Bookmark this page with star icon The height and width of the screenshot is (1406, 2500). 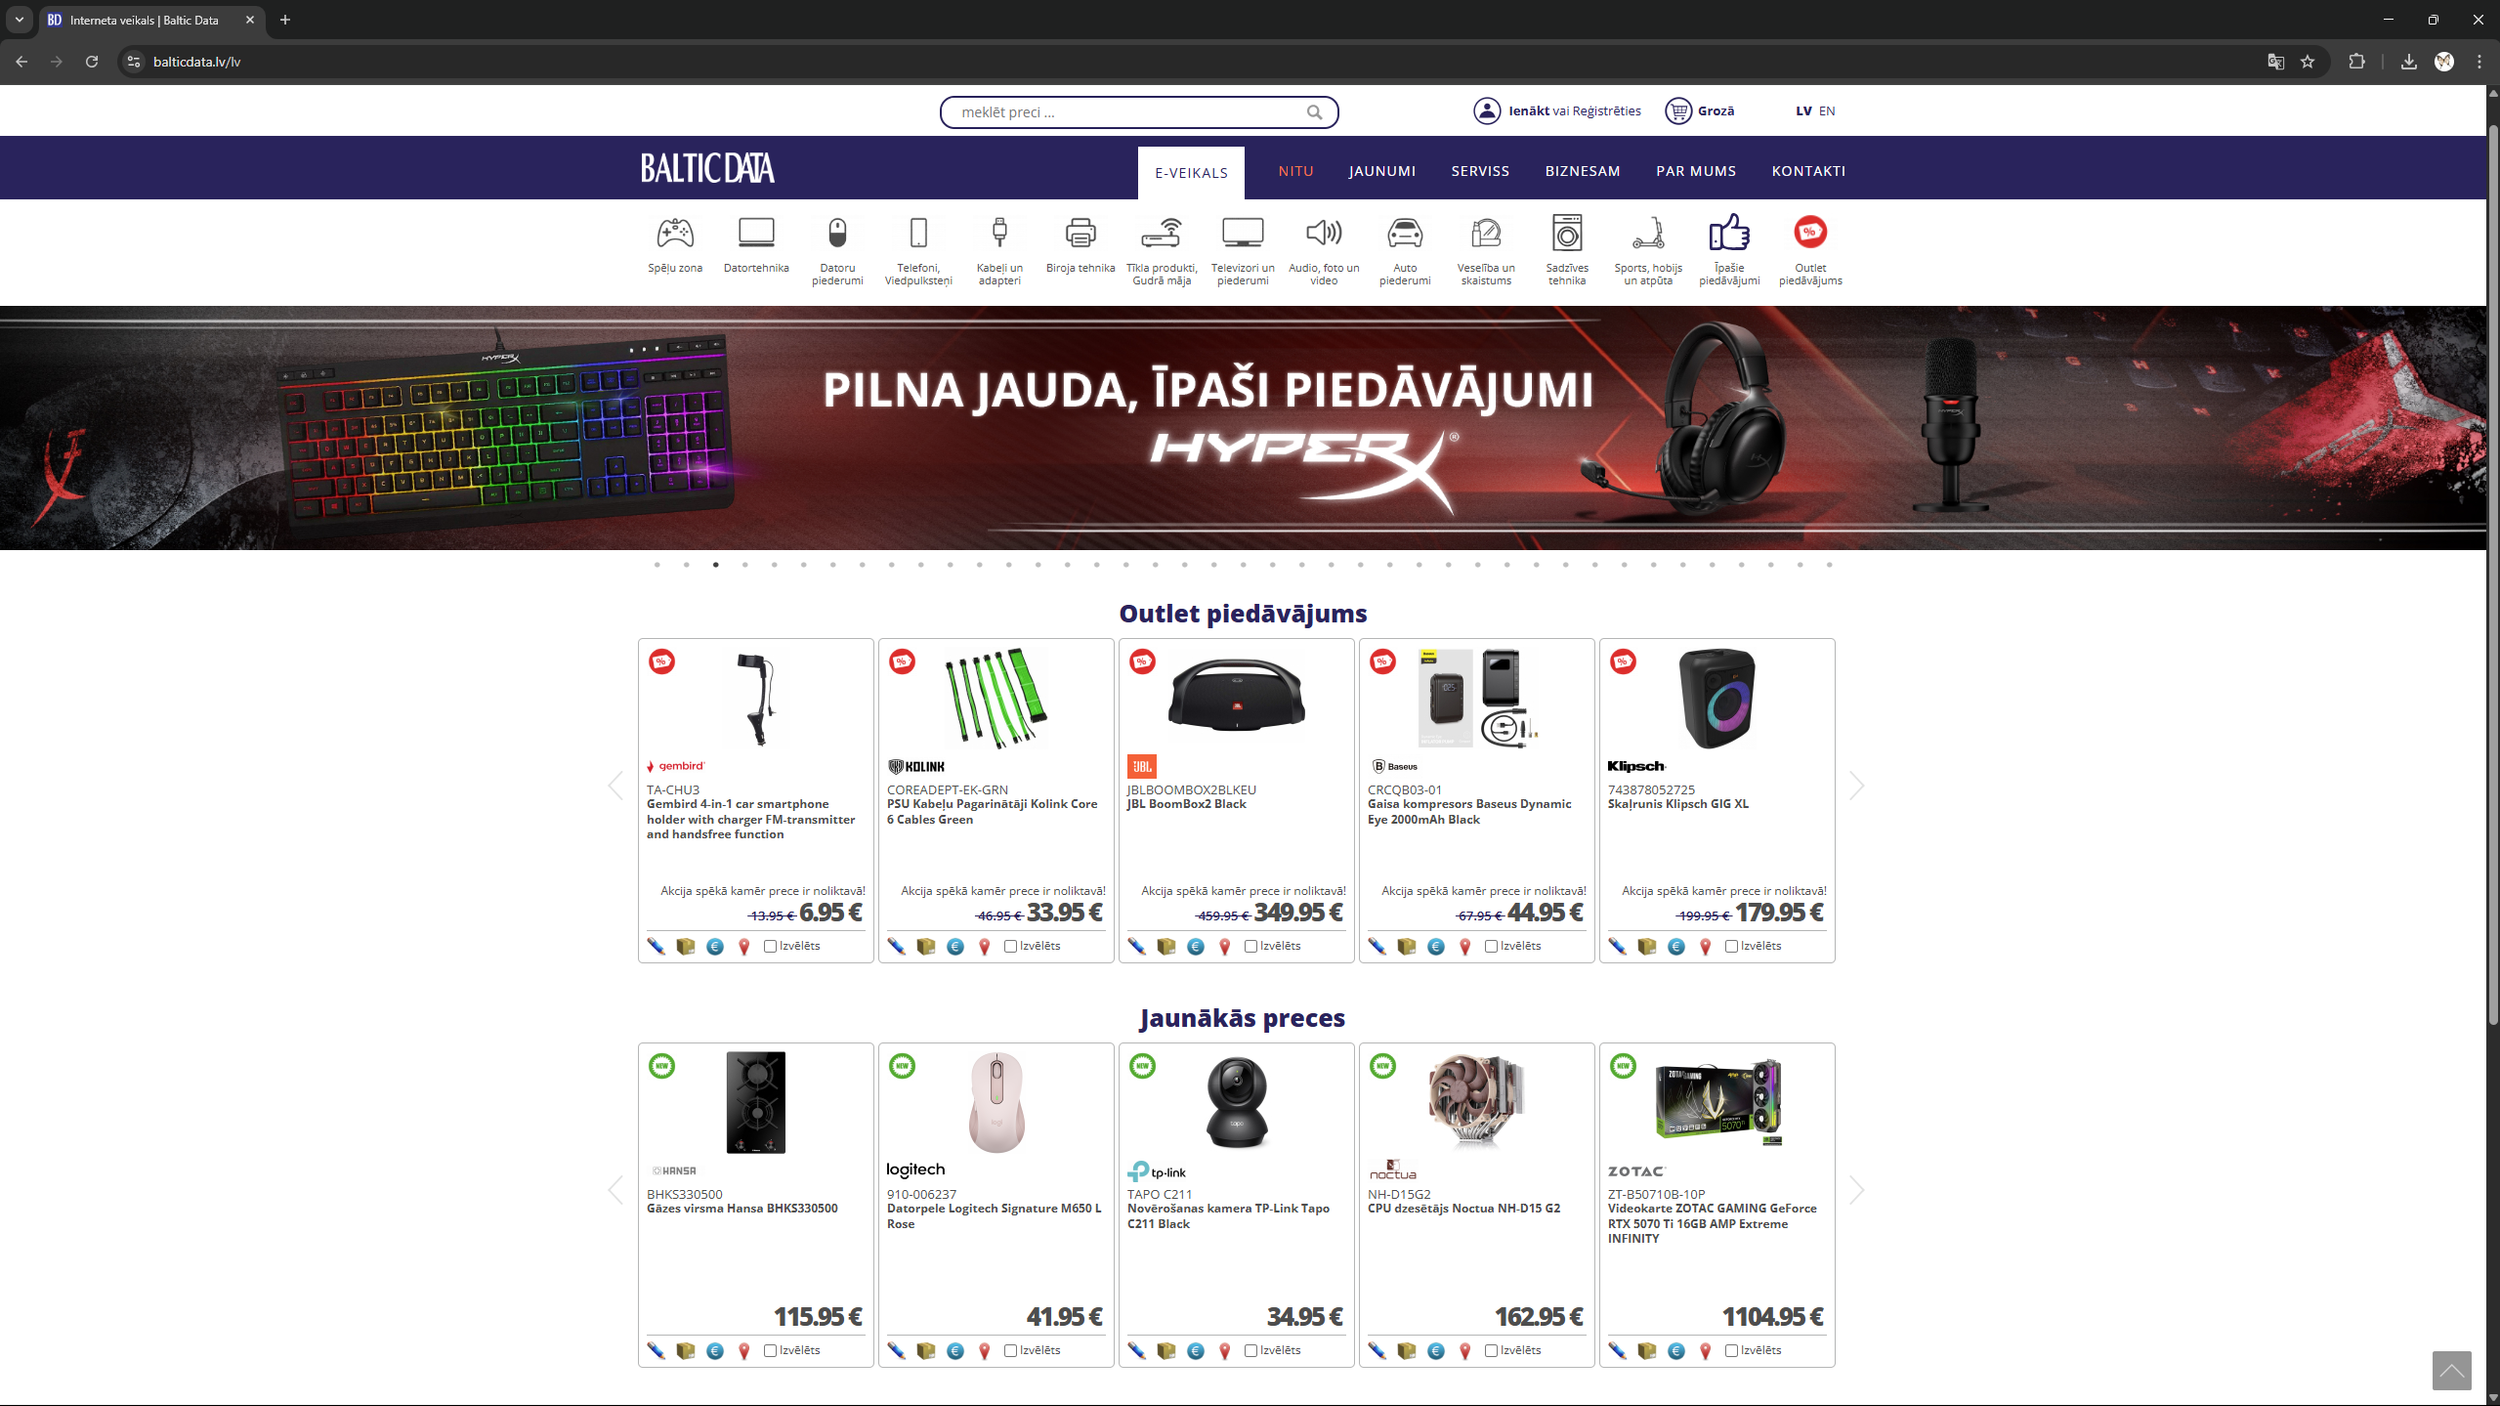point(2307,61)
